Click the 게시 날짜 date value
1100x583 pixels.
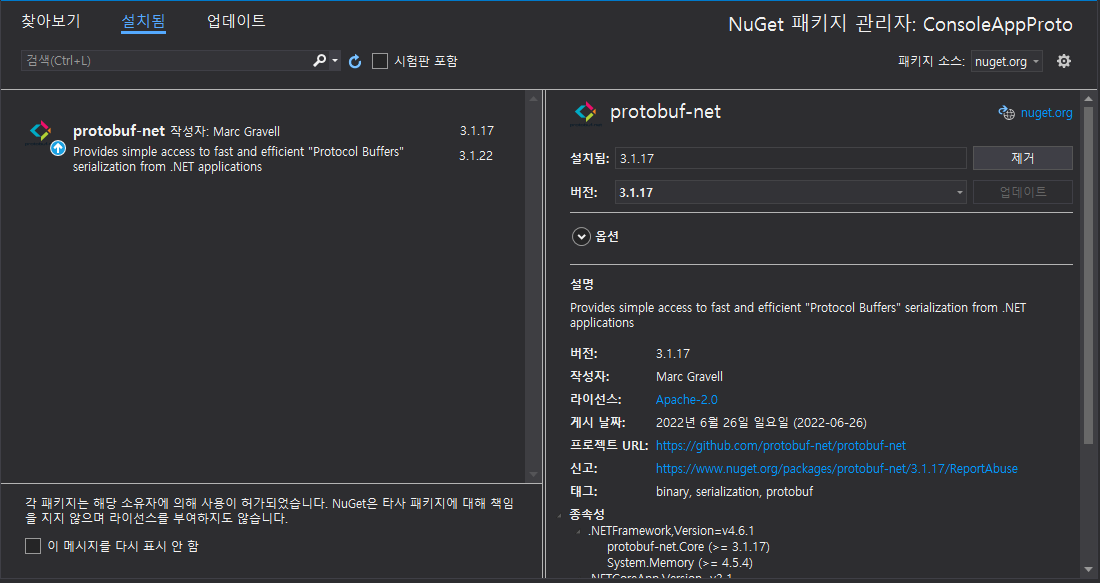click(x=760, y=422)
